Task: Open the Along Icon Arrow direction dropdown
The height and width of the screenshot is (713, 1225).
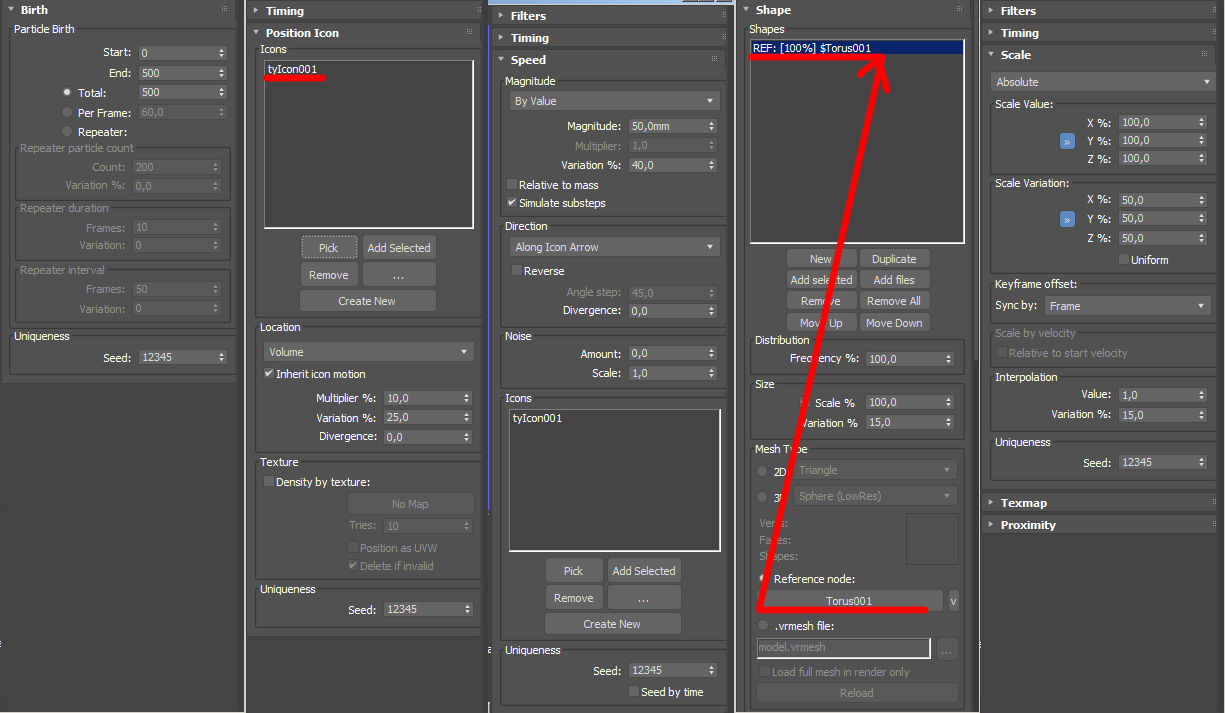Action: point(614,247)
